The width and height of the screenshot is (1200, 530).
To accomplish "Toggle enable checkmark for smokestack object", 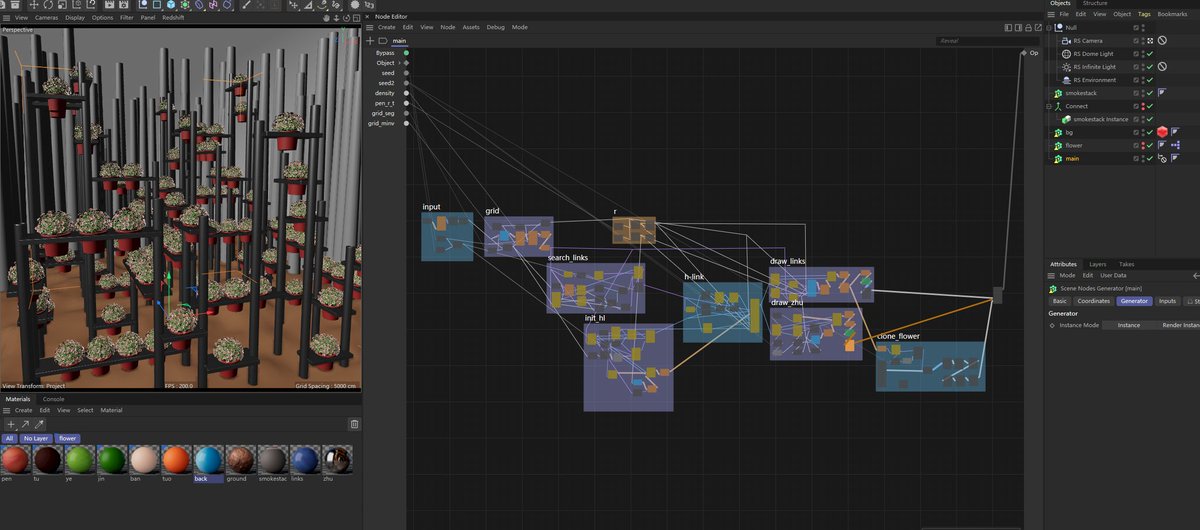I will tap(1150, 93).
